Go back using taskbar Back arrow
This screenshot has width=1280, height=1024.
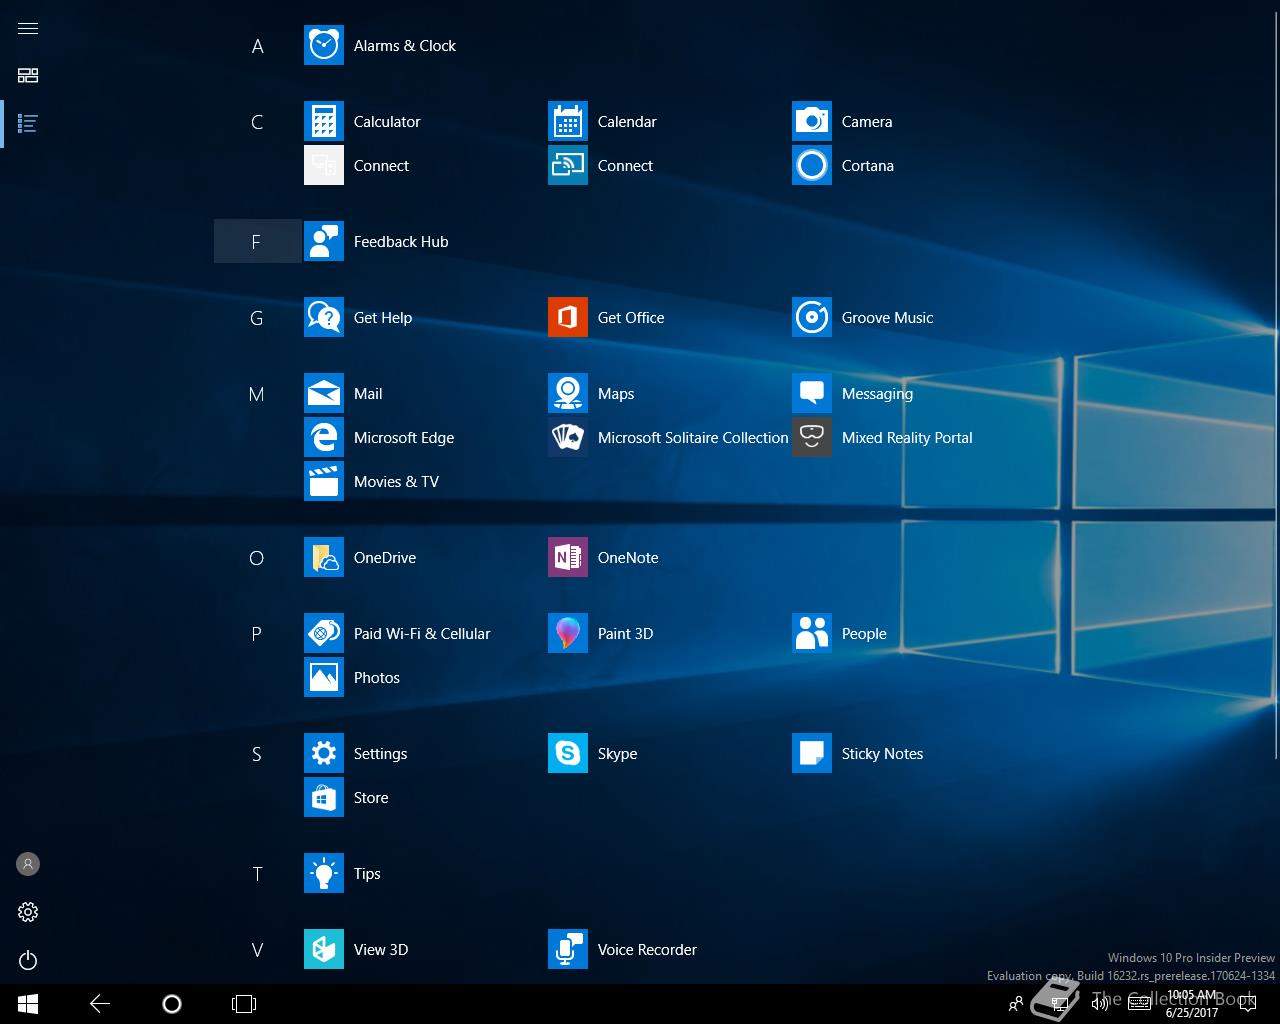(100, 1004)
